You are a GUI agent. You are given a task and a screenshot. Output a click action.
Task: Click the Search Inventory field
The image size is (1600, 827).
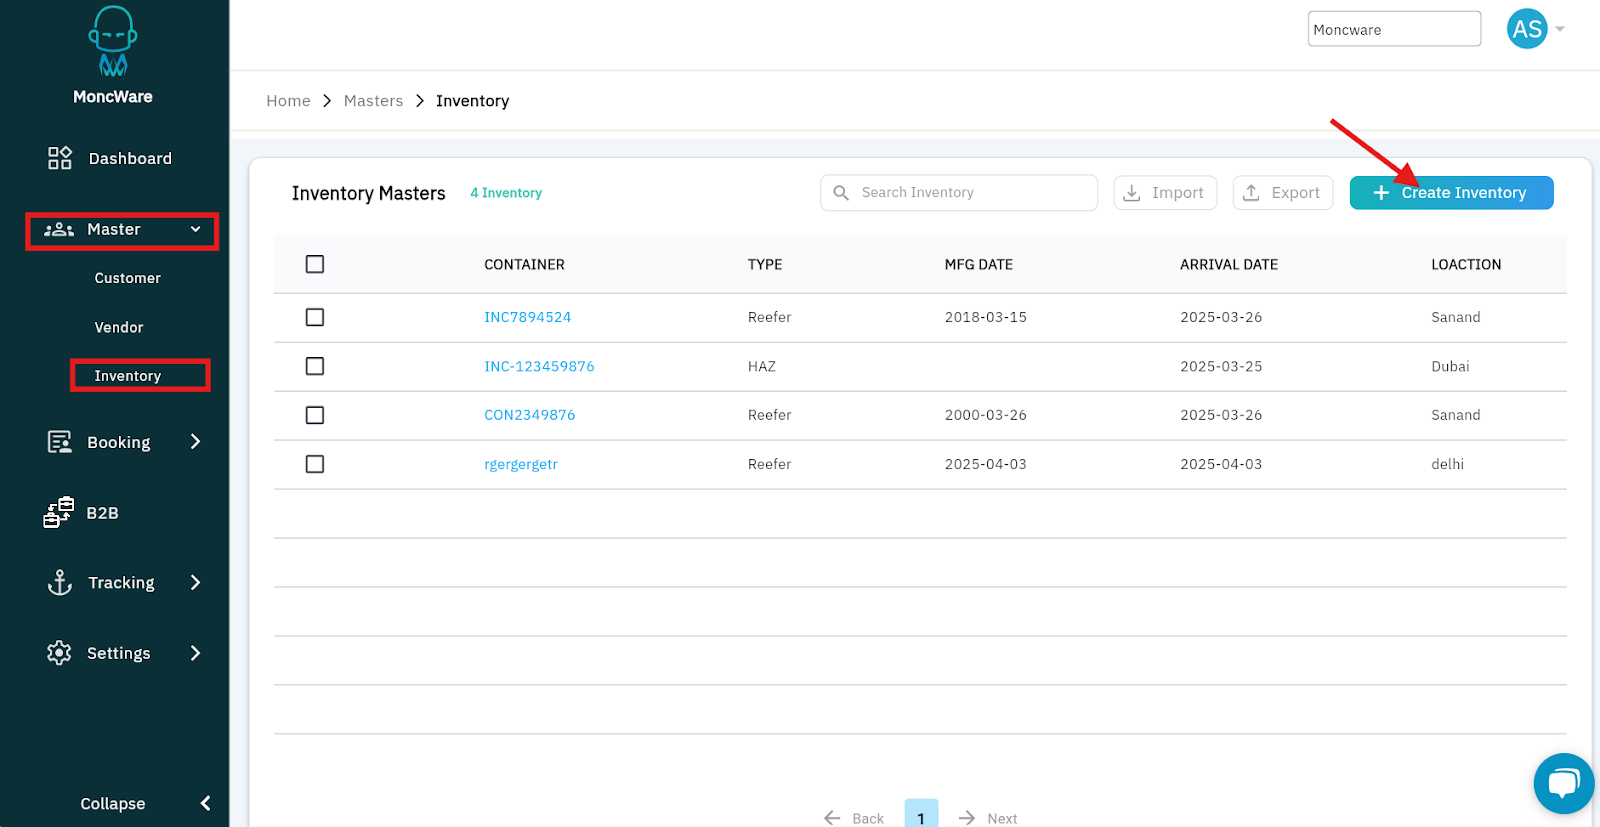click(x=959, y=193)
